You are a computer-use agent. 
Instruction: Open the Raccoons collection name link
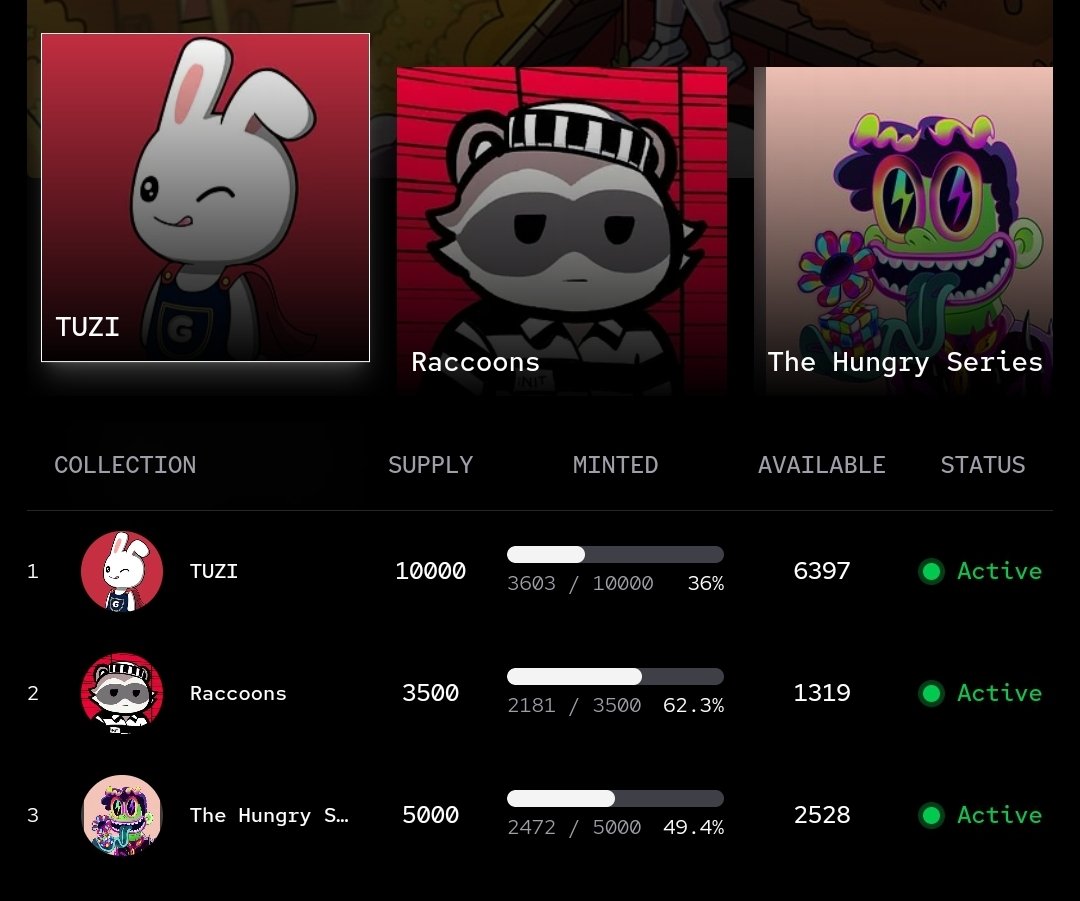pyautogui.click(x=238, y=693)
